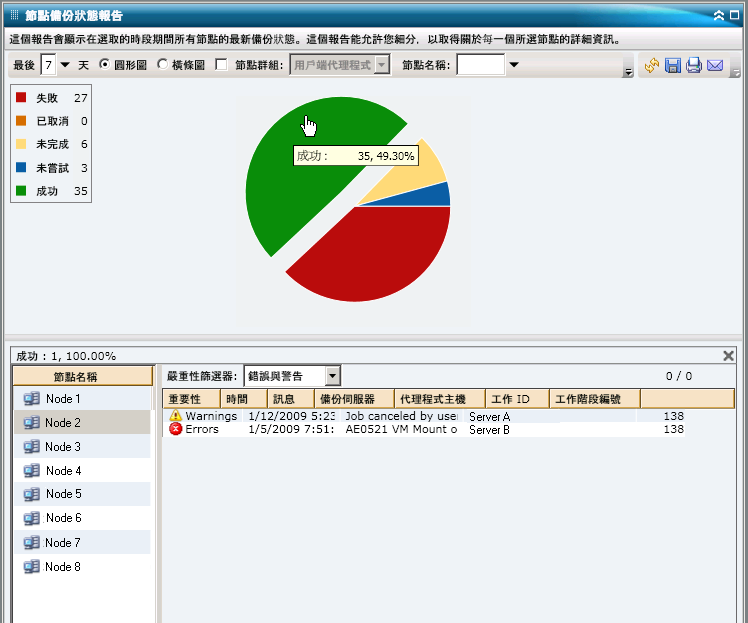Sort by 重要性 column header
The height and width of the screenshot is (623, 748).
191,399
